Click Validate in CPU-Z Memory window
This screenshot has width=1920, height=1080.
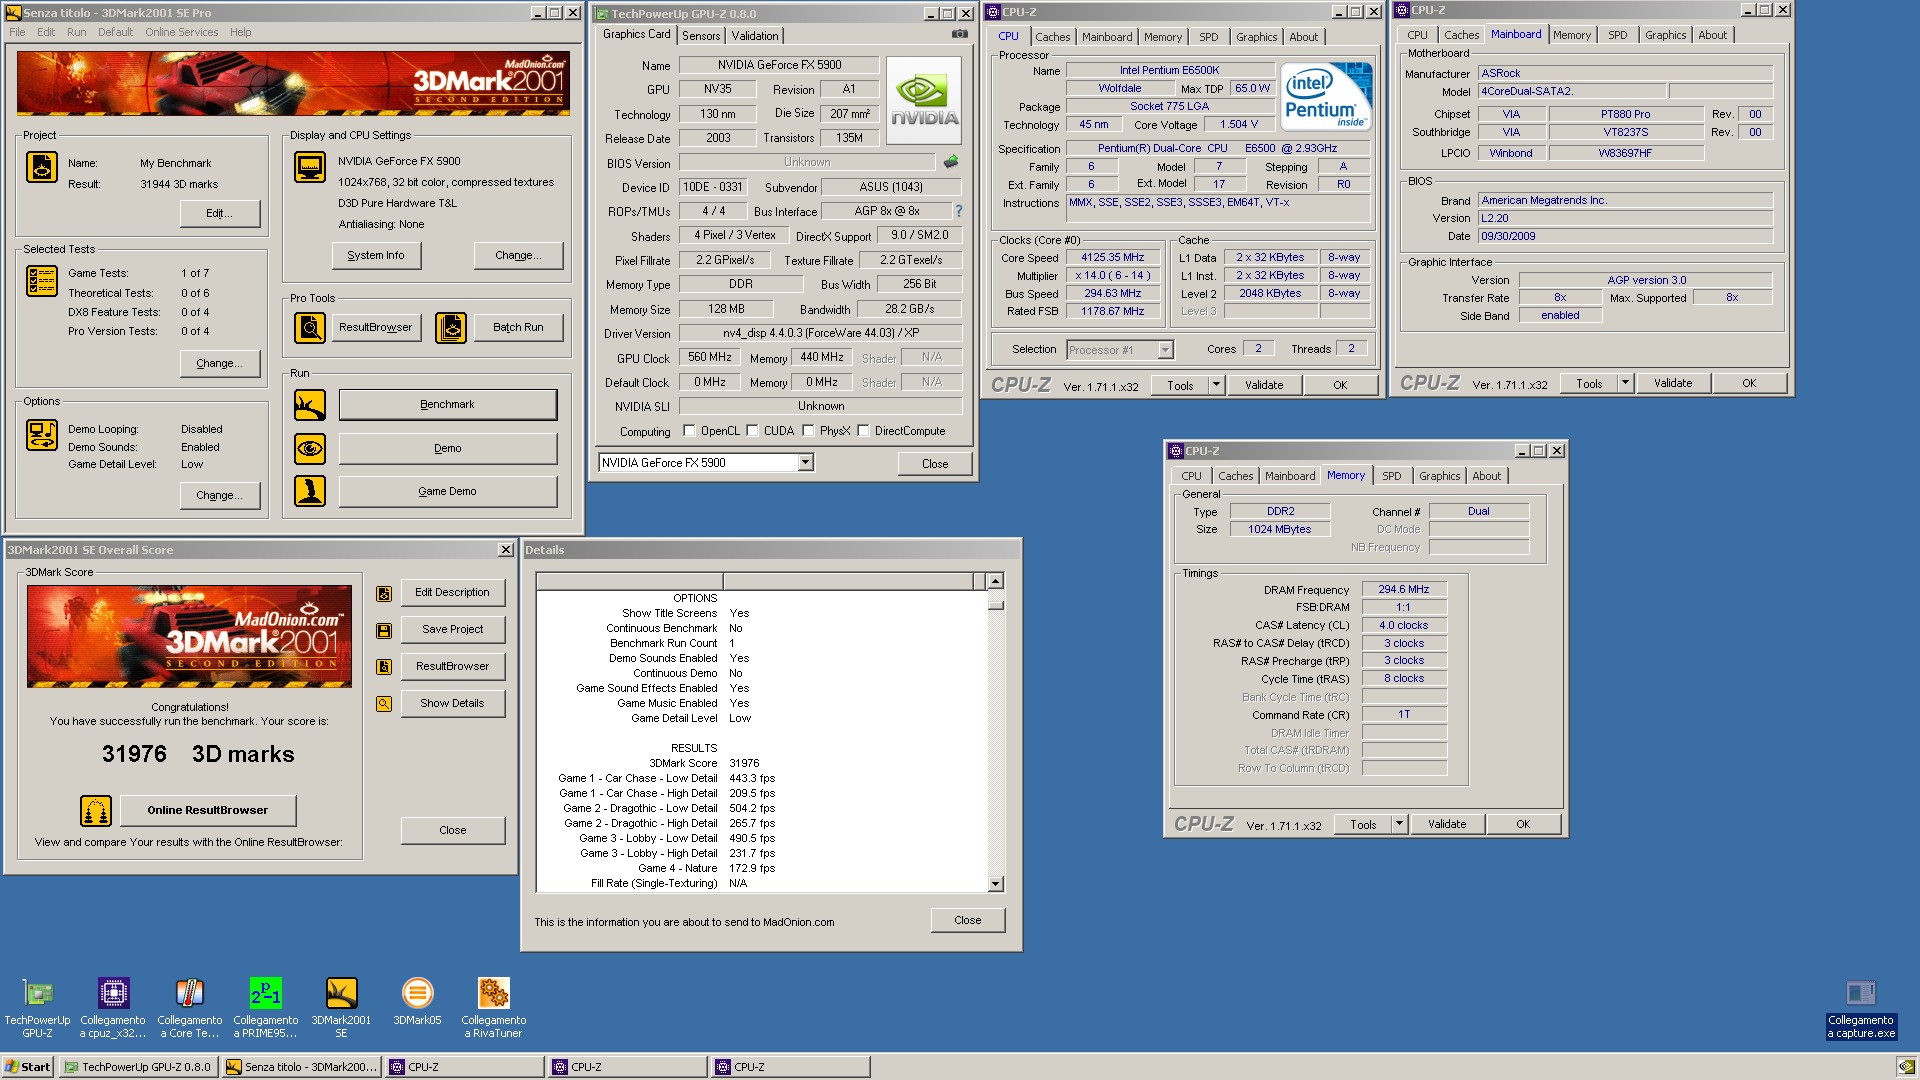pyautogui.click(x=1447, y=824)
